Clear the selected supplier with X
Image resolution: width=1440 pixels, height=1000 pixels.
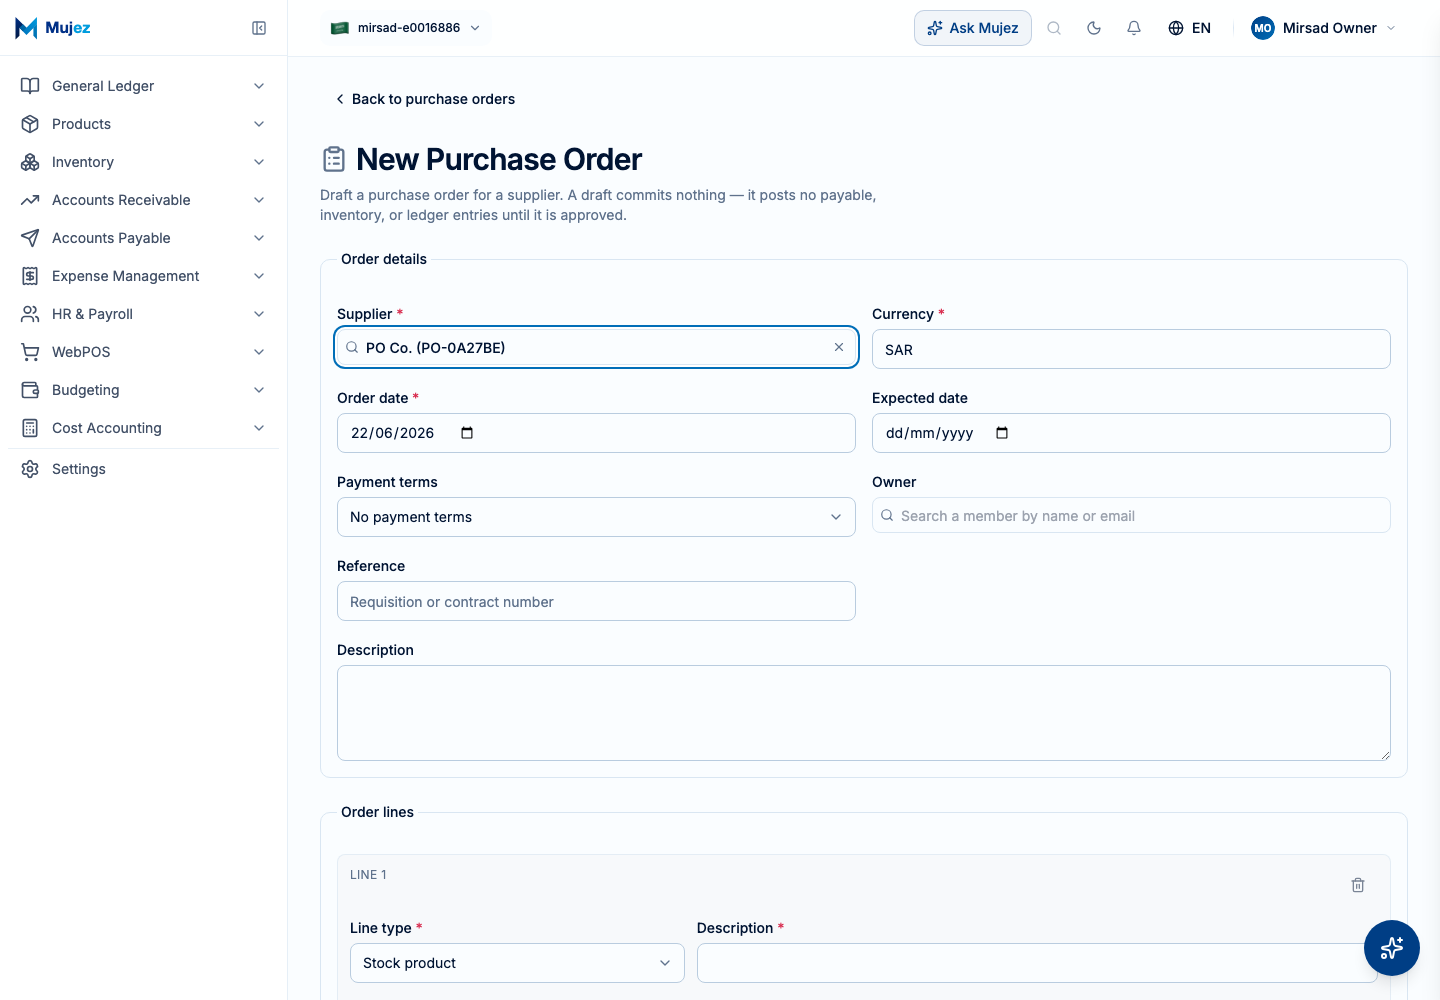[x=839, y=347]
